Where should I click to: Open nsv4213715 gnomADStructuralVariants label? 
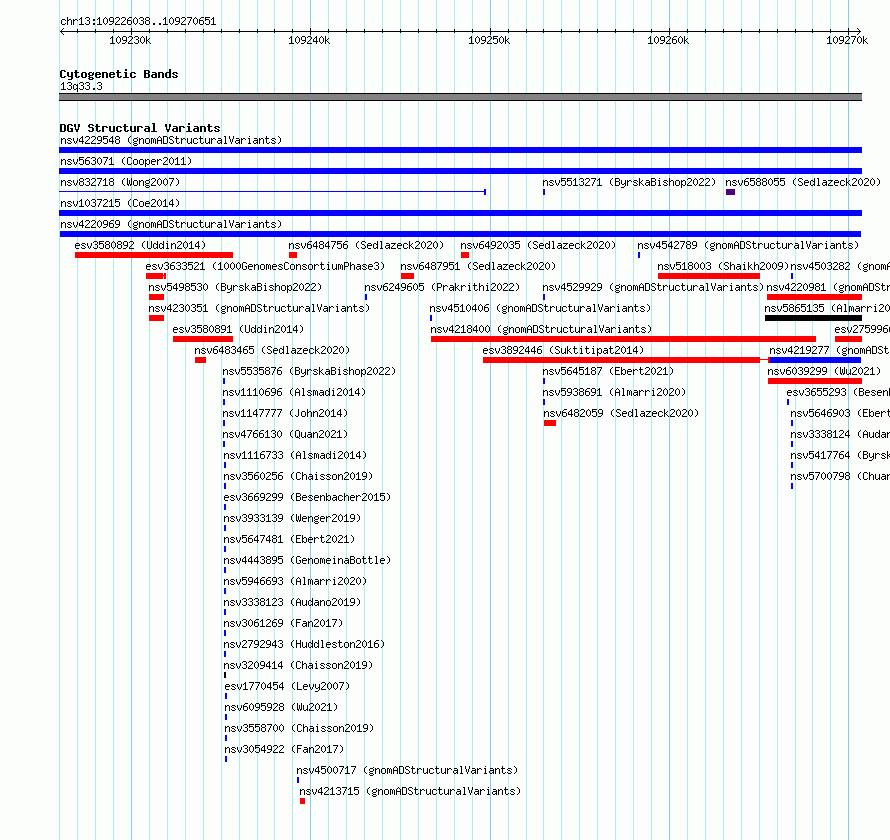tap(410, 791)
